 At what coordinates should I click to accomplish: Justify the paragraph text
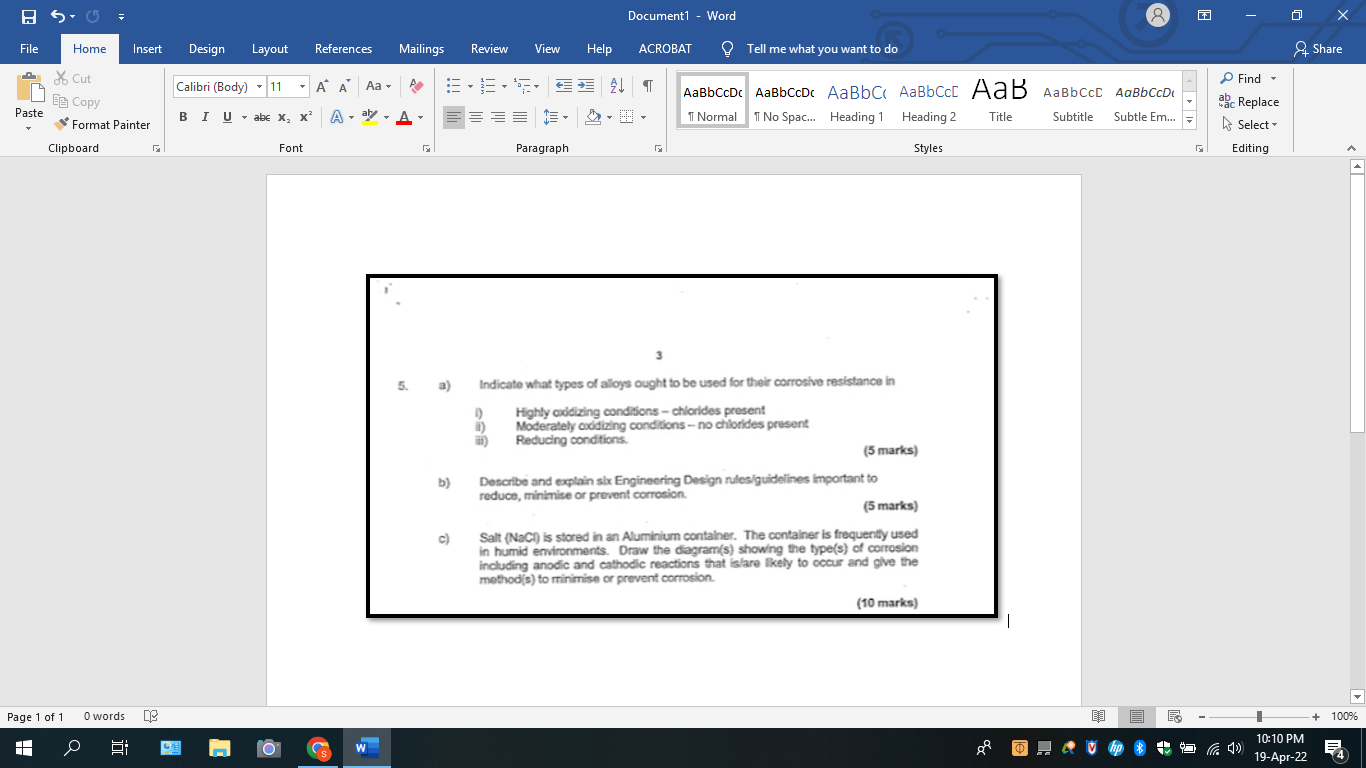tap(519, 117)
